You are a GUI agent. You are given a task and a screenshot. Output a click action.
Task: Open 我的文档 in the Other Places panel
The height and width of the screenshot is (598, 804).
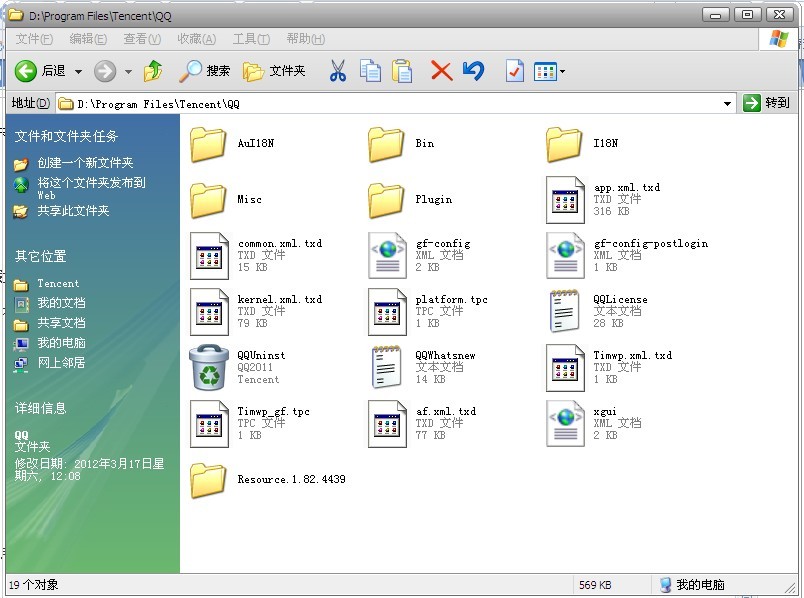(x=61, y=303)
